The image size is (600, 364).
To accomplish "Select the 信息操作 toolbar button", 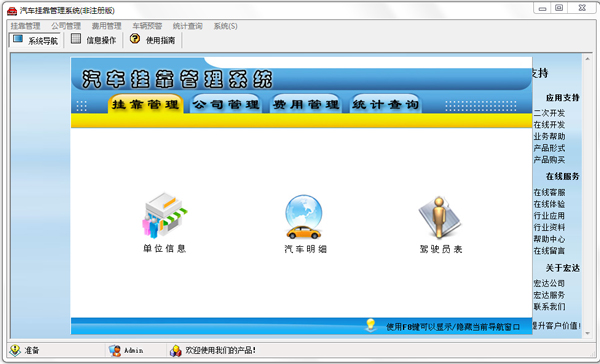I will 94,40.
